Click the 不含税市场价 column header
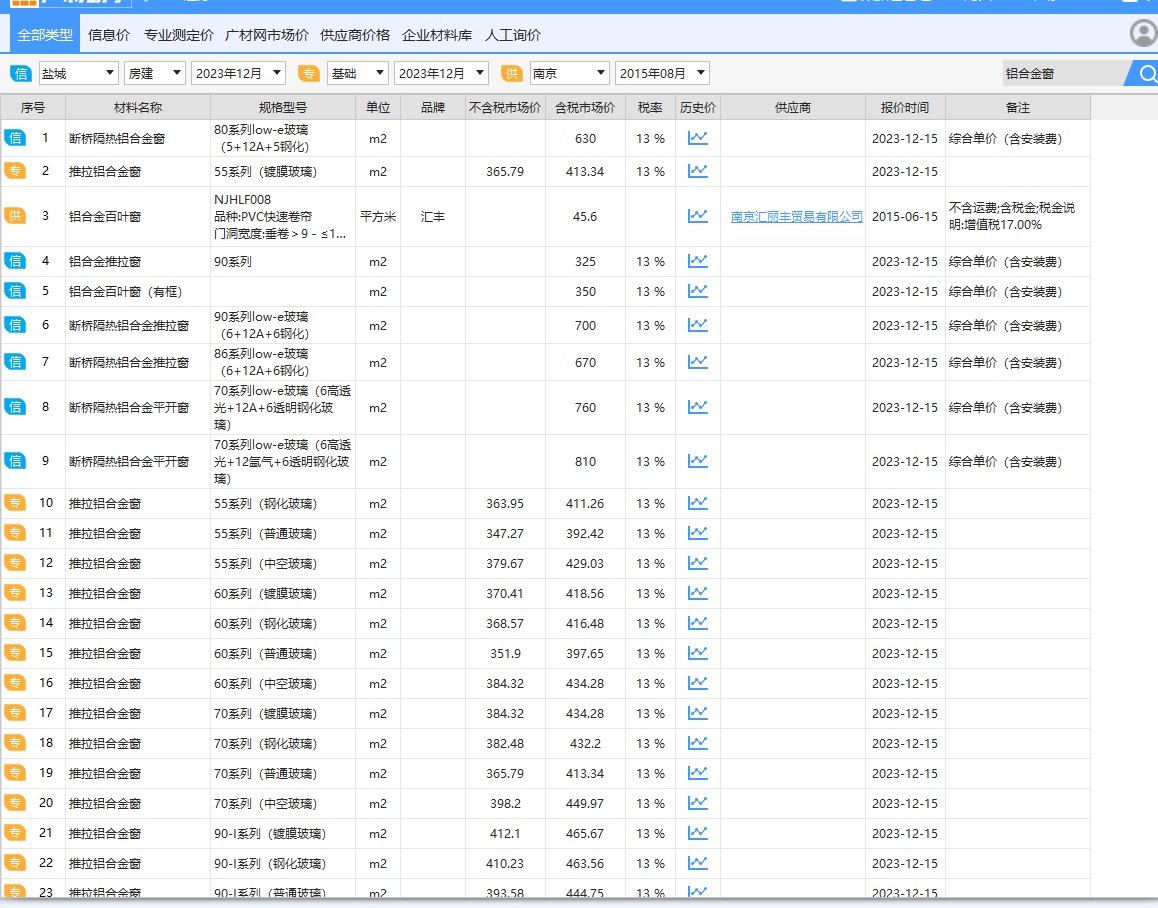The width and height of the screenshot is (1158, 908). pyautogui.click(x=505, y=107)
